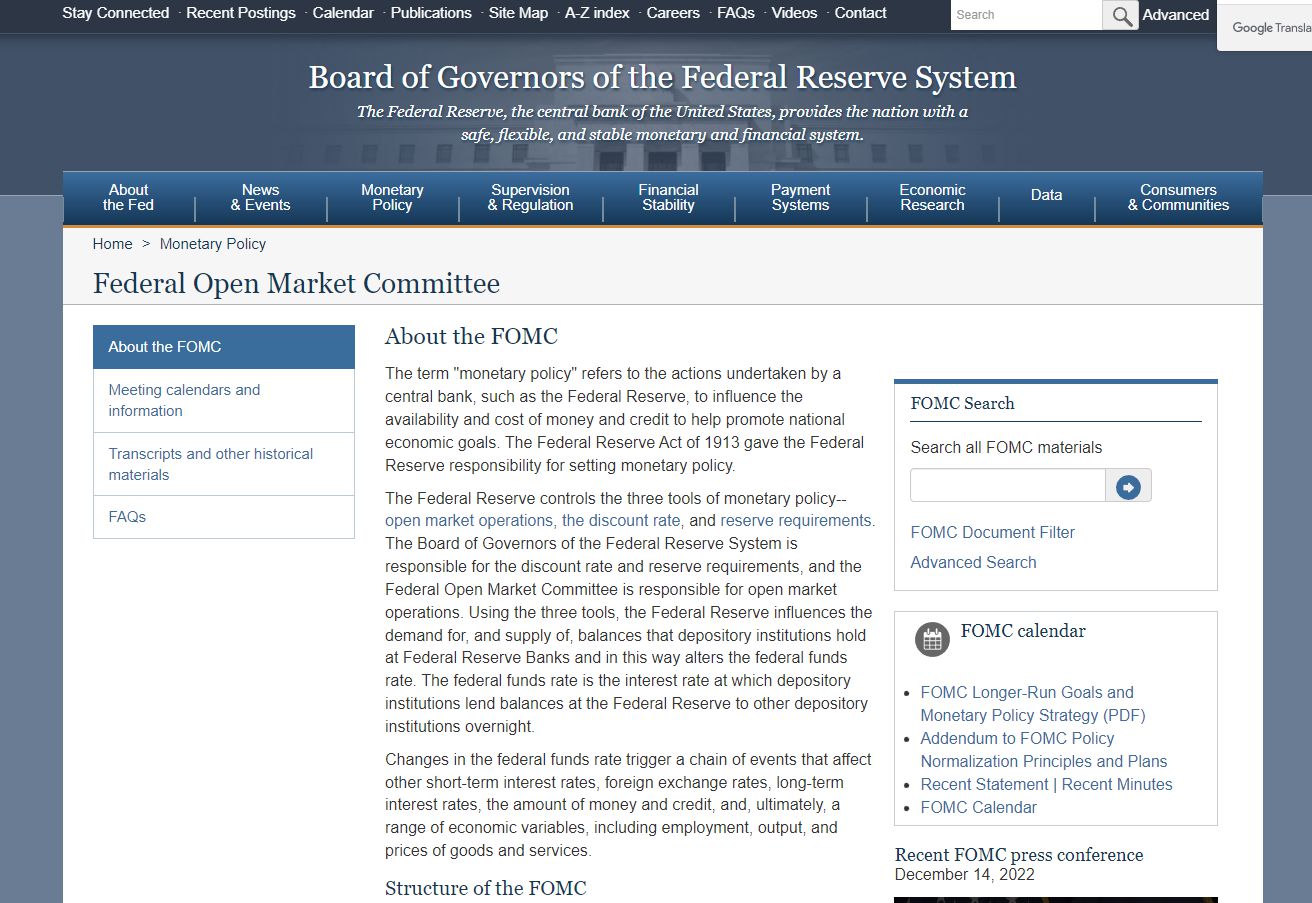Open the Calendar top link

pos(343,13)
